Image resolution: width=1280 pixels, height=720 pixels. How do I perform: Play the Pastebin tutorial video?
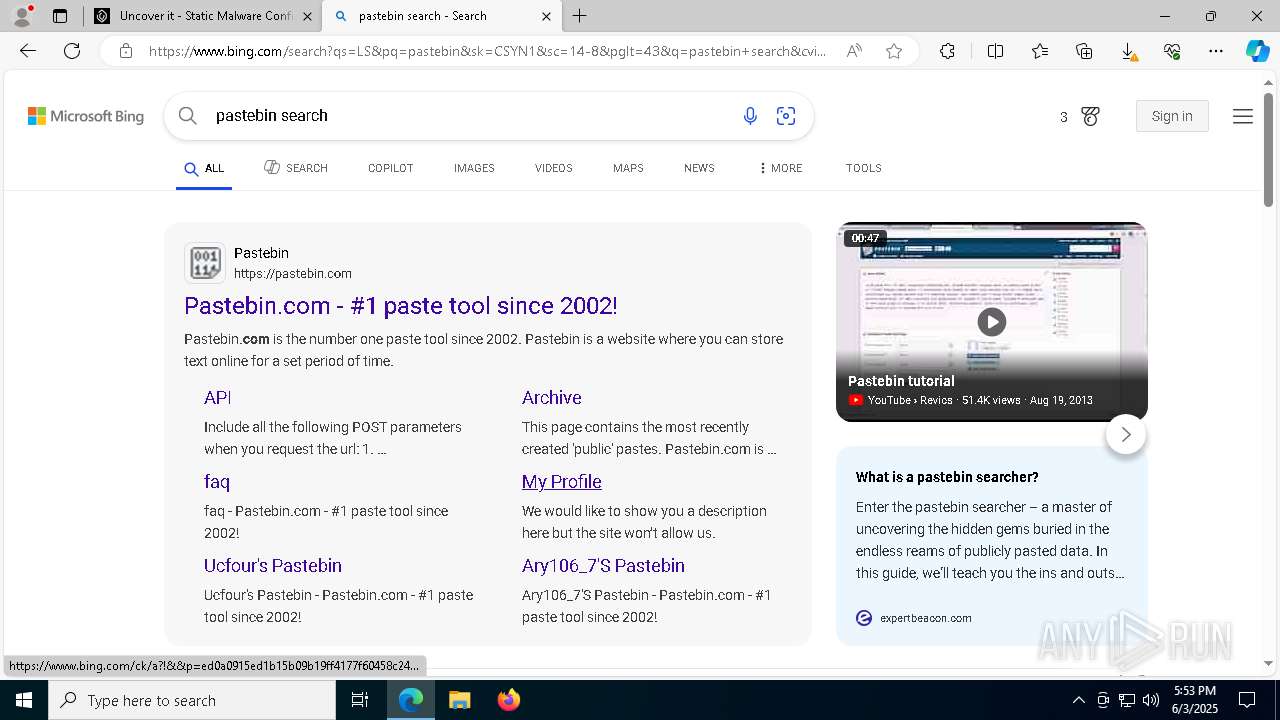[x=991, y=321]
